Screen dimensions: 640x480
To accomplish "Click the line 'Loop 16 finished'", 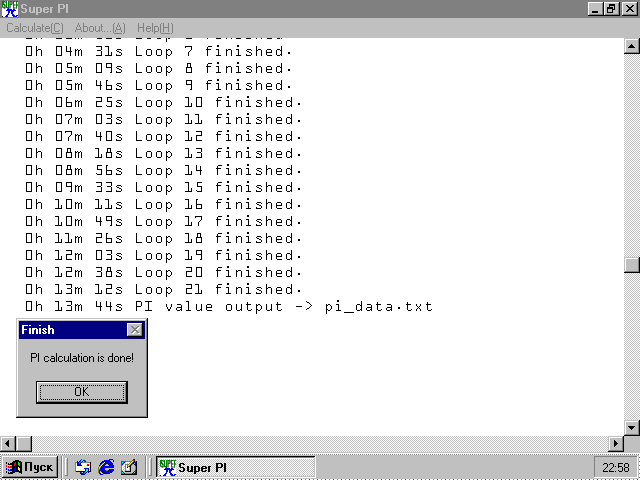I will (163, 205).
